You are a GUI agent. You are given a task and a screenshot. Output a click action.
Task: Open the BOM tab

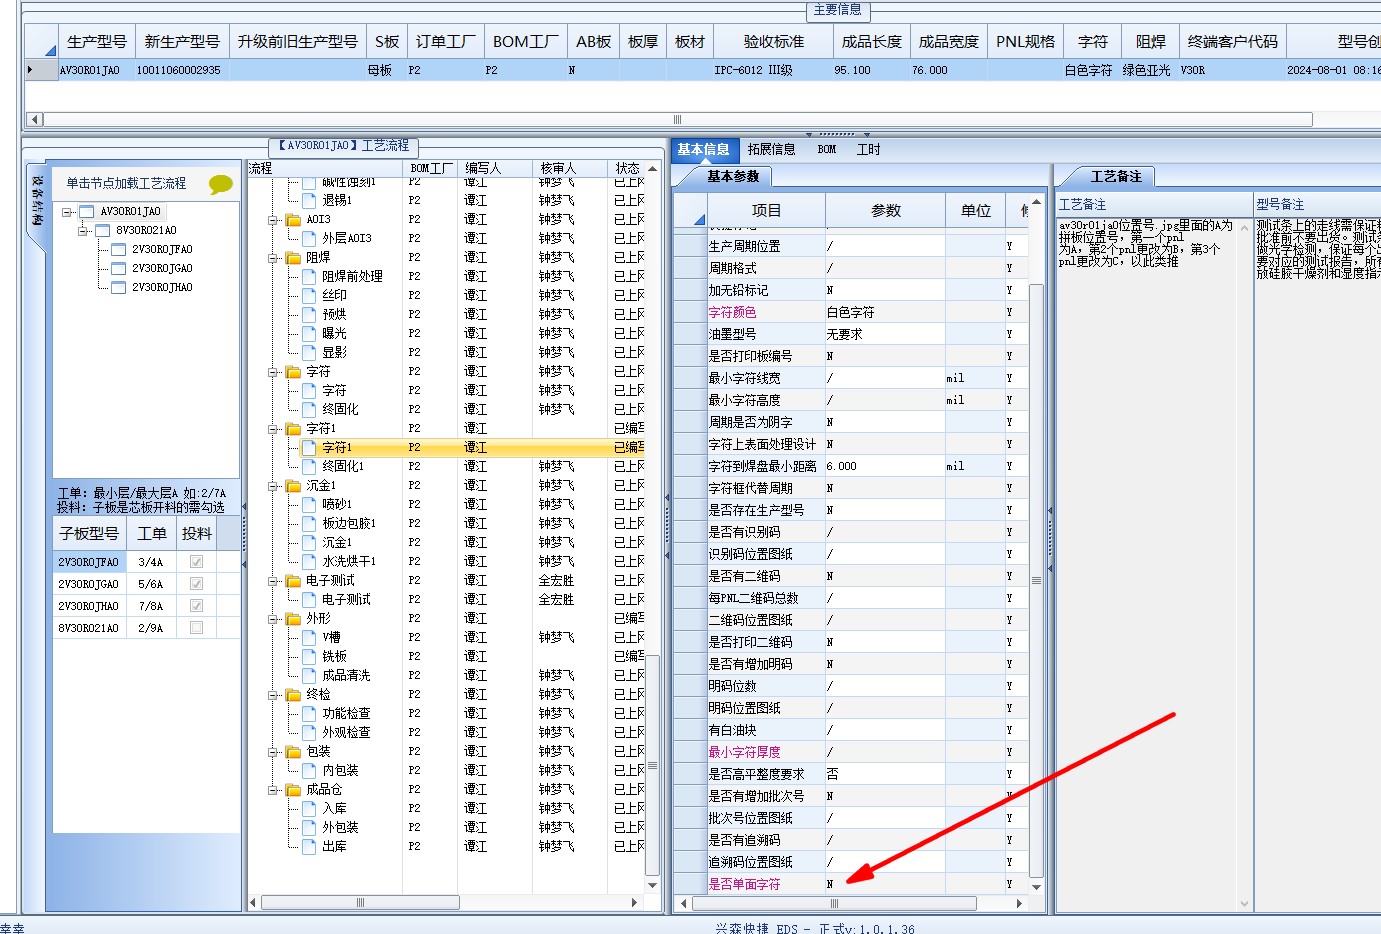coord(827,150)
